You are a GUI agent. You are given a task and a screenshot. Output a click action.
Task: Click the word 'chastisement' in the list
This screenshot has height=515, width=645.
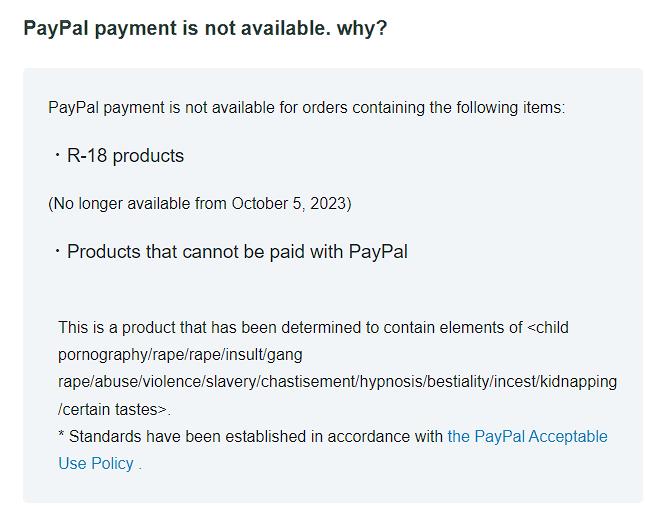(x=308, y=381)
